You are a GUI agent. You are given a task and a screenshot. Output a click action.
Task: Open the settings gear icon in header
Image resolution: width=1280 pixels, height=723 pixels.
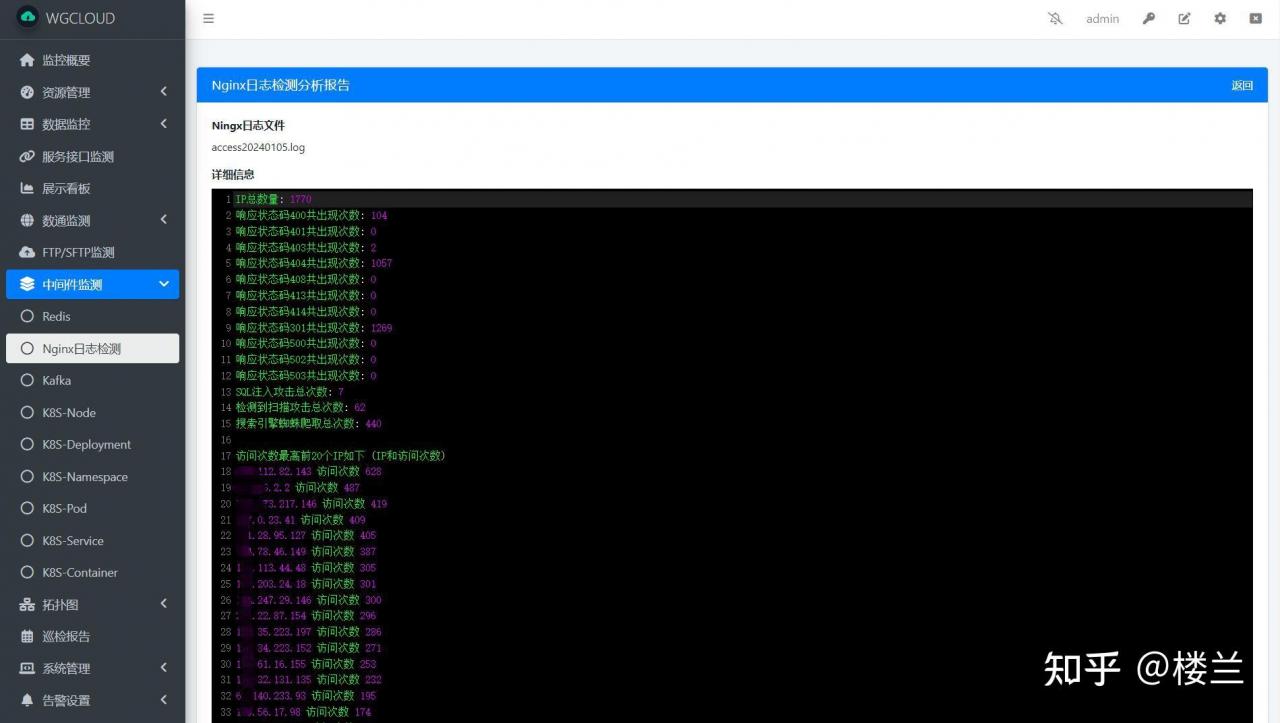click(x=1220, y=18)
